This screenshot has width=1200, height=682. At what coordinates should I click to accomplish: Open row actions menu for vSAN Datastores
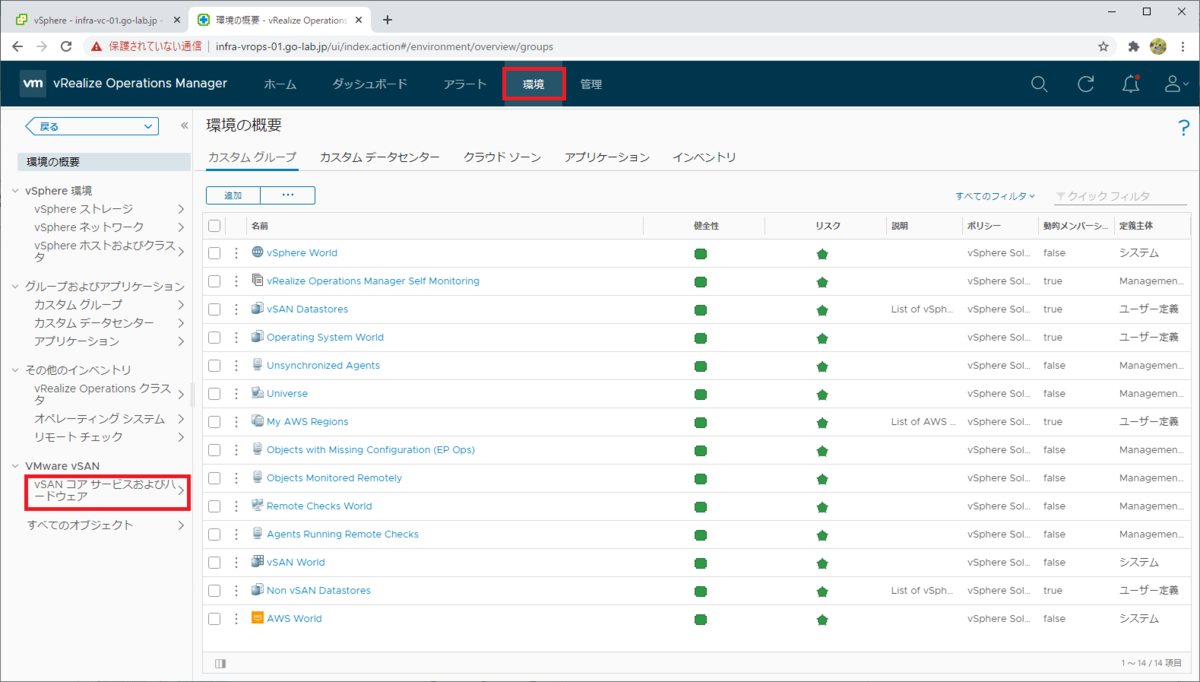click(237, 309)
